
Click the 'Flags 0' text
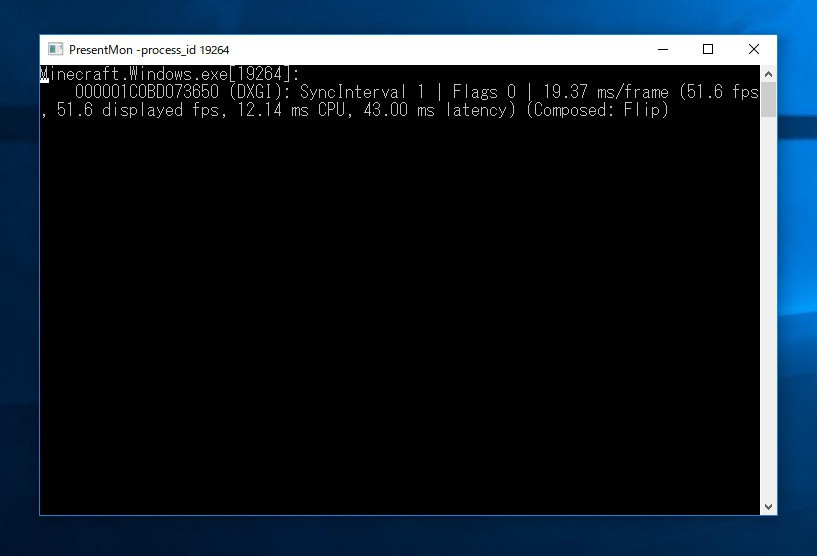click(484, 92)
